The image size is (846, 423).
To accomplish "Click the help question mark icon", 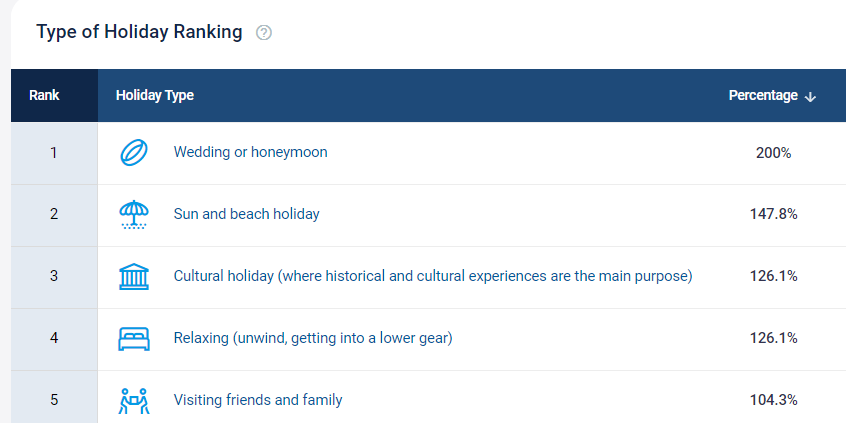I will [264, 33].
